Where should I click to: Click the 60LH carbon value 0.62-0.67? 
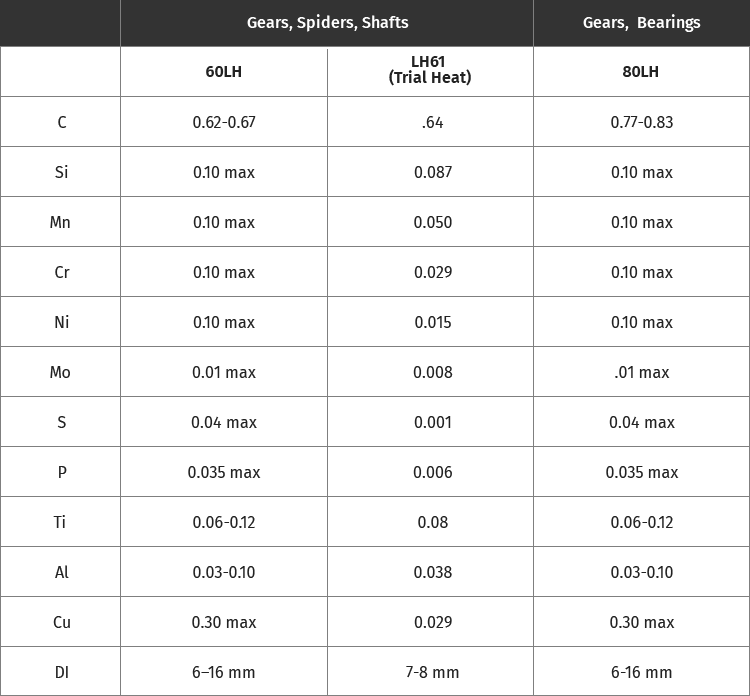point(224,122)
